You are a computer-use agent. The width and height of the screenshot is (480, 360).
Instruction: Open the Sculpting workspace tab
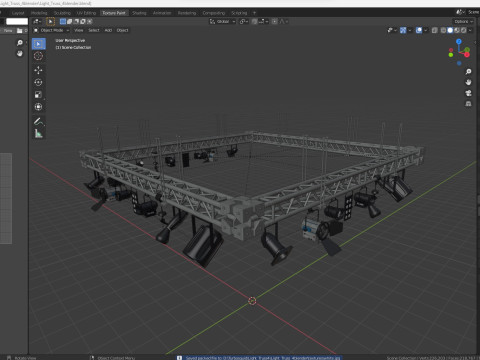[x=62, y=13]
